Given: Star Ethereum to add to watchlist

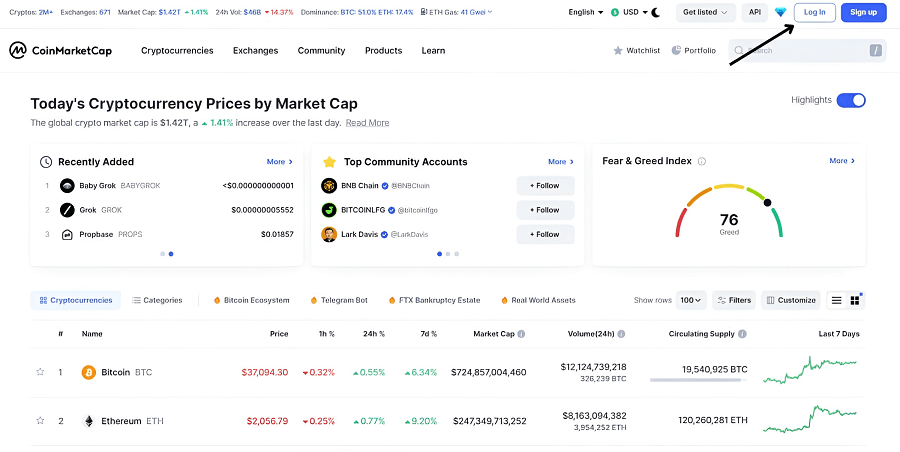Looking at the screenshot, I should pyautogui.click(x=40, y=421).
